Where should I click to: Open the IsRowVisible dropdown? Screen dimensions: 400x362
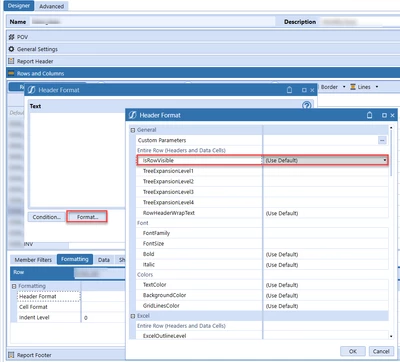tap(385, 160)
